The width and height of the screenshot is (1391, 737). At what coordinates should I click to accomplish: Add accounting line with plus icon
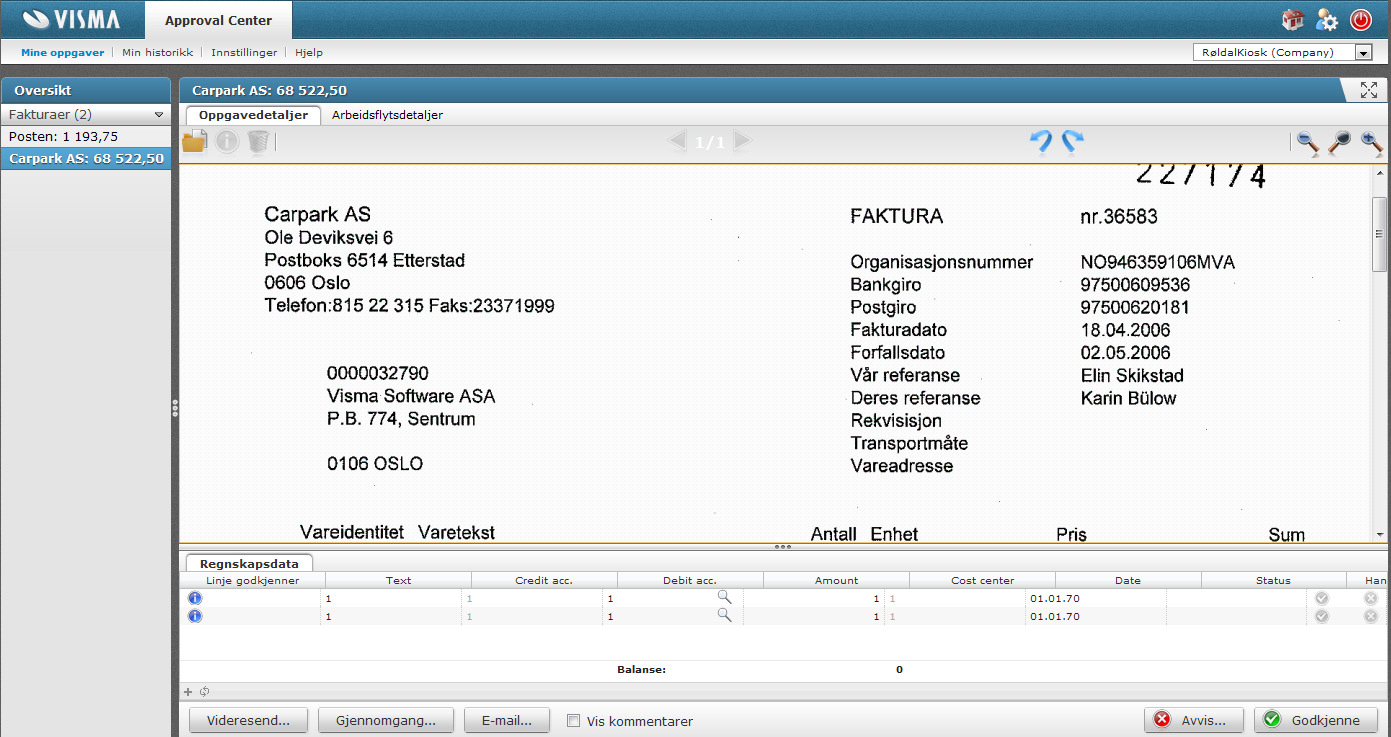coord(187,691)
